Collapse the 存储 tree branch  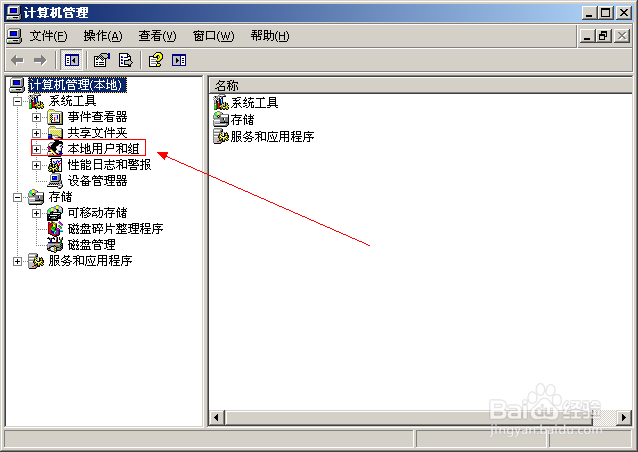(x=17, y=197)
